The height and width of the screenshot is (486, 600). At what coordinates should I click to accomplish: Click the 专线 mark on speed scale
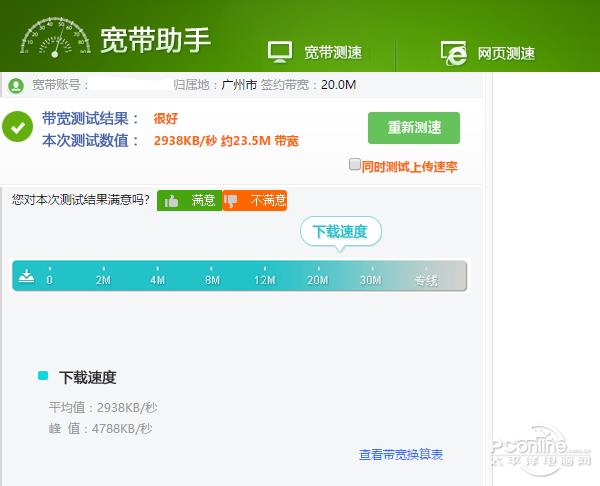[x=426, y=280]
